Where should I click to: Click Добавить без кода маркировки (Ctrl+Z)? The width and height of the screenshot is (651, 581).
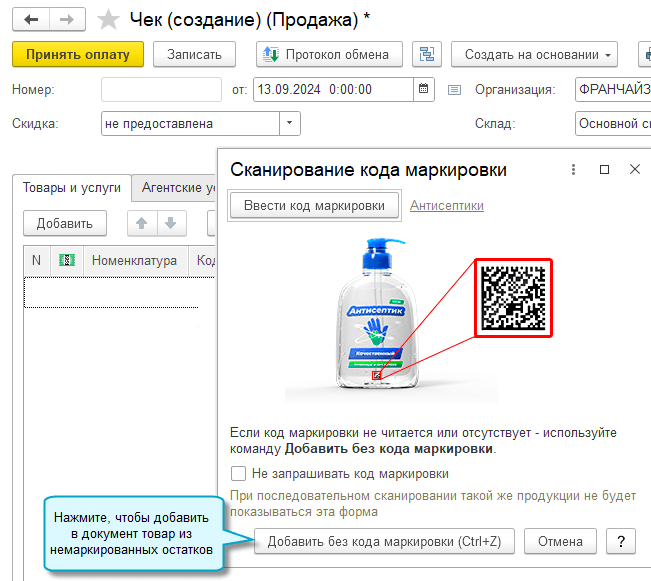[384, 542]
